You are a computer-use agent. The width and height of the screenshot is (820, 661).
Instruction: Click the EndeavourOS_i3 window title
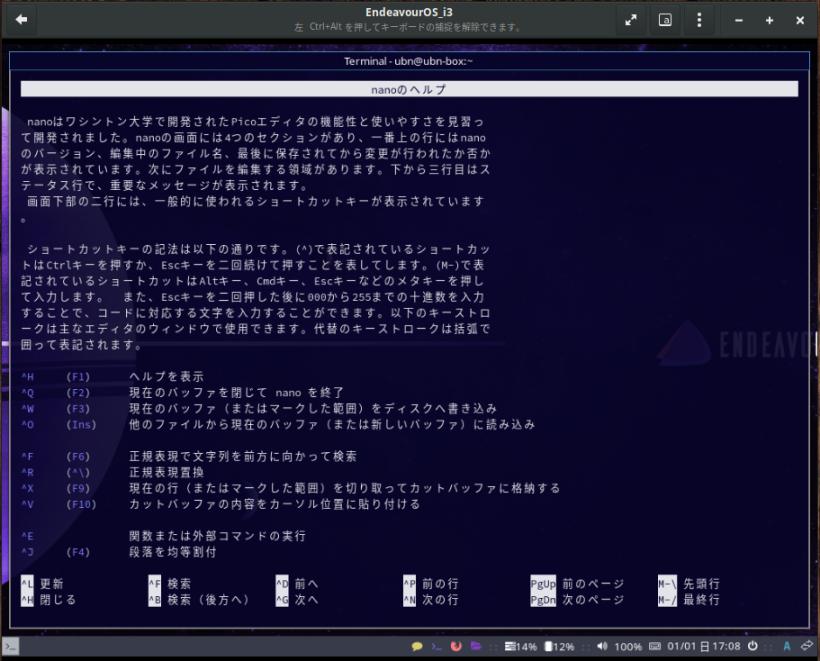coord(409,12)
